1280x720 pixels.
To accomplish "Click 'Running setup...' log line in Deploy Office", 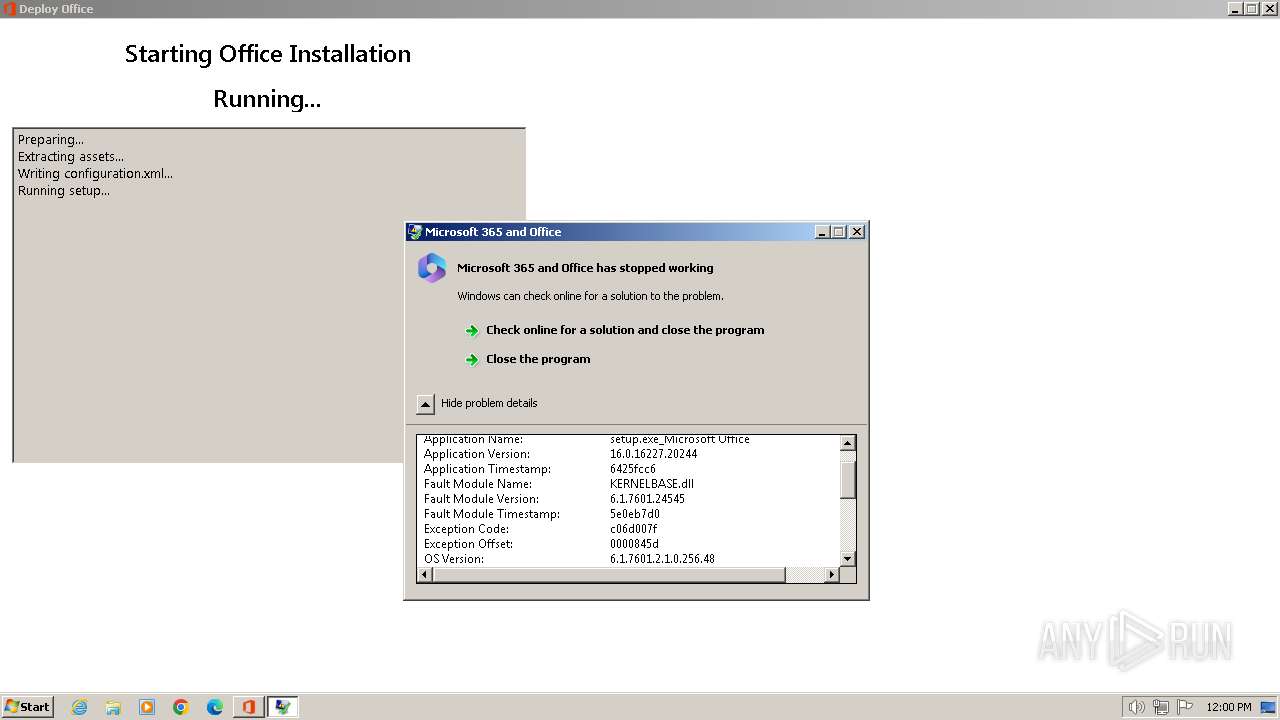I will [64, 191].
